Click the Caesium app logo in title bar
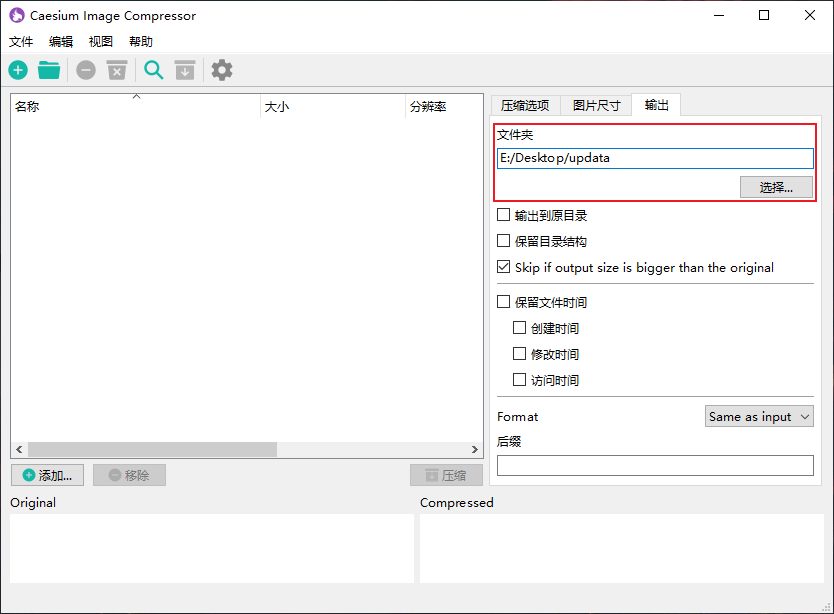This screenshot has width=834, height=614. 17,15
